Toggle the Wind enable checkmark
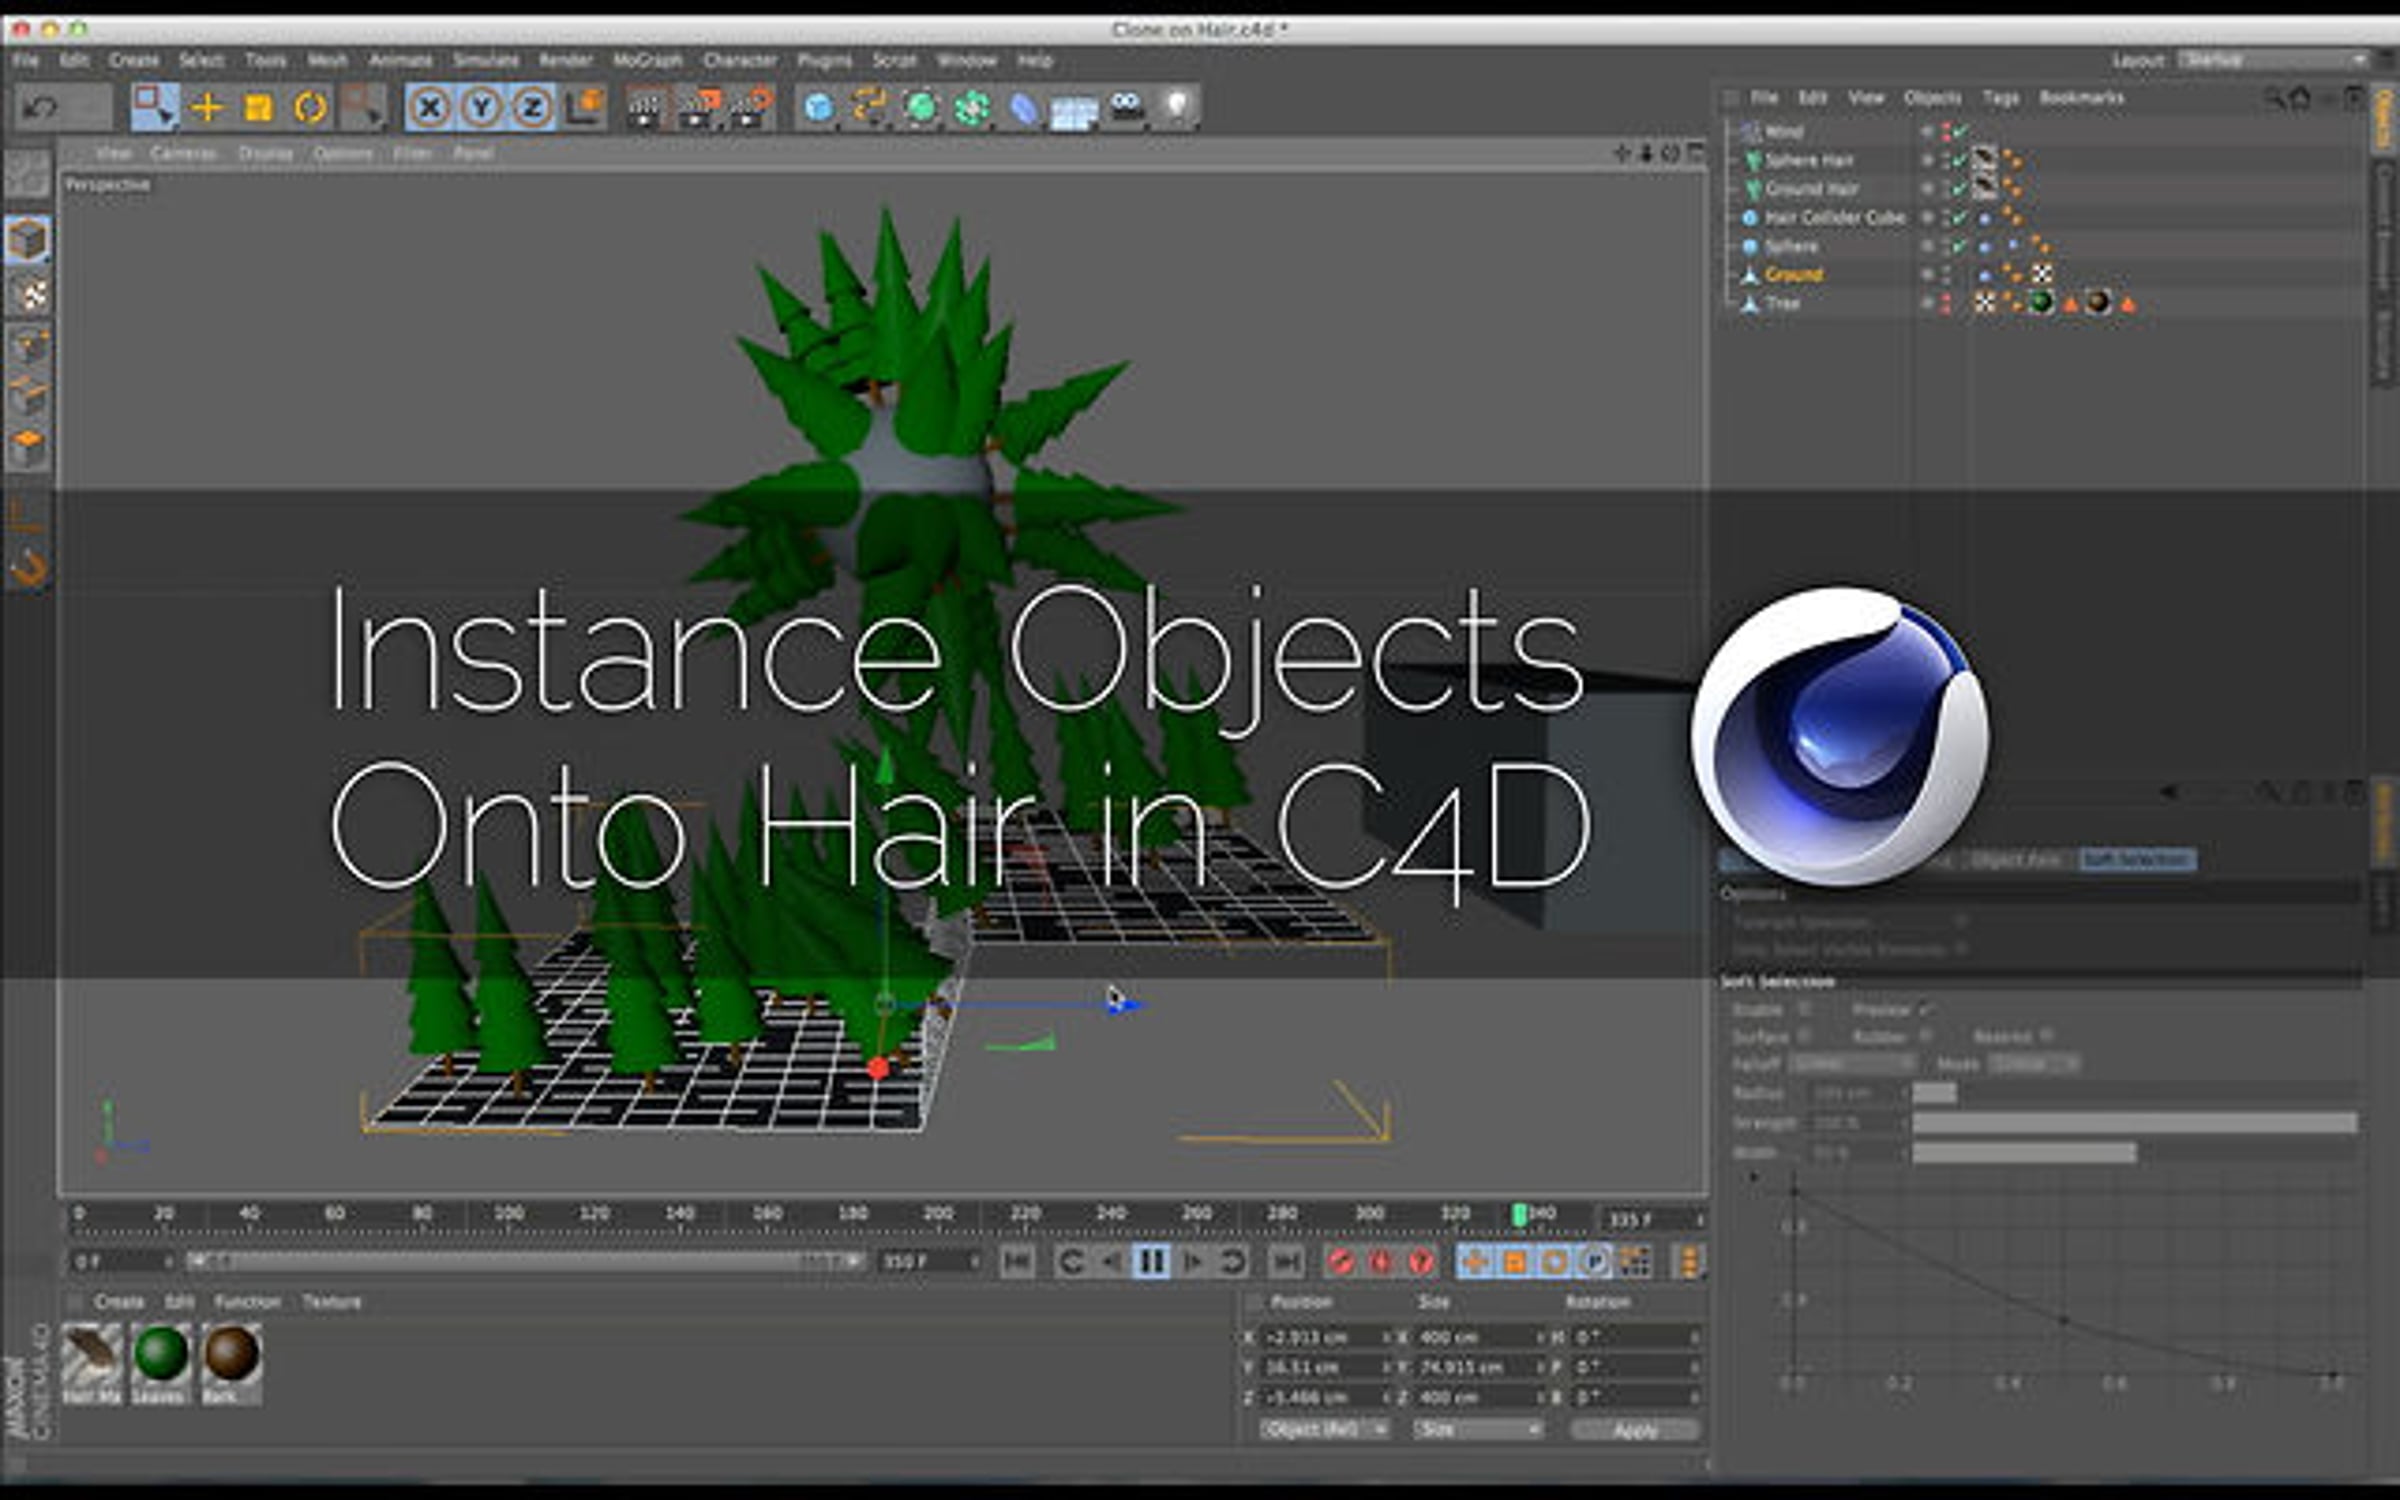 [x=1962, y=131]
